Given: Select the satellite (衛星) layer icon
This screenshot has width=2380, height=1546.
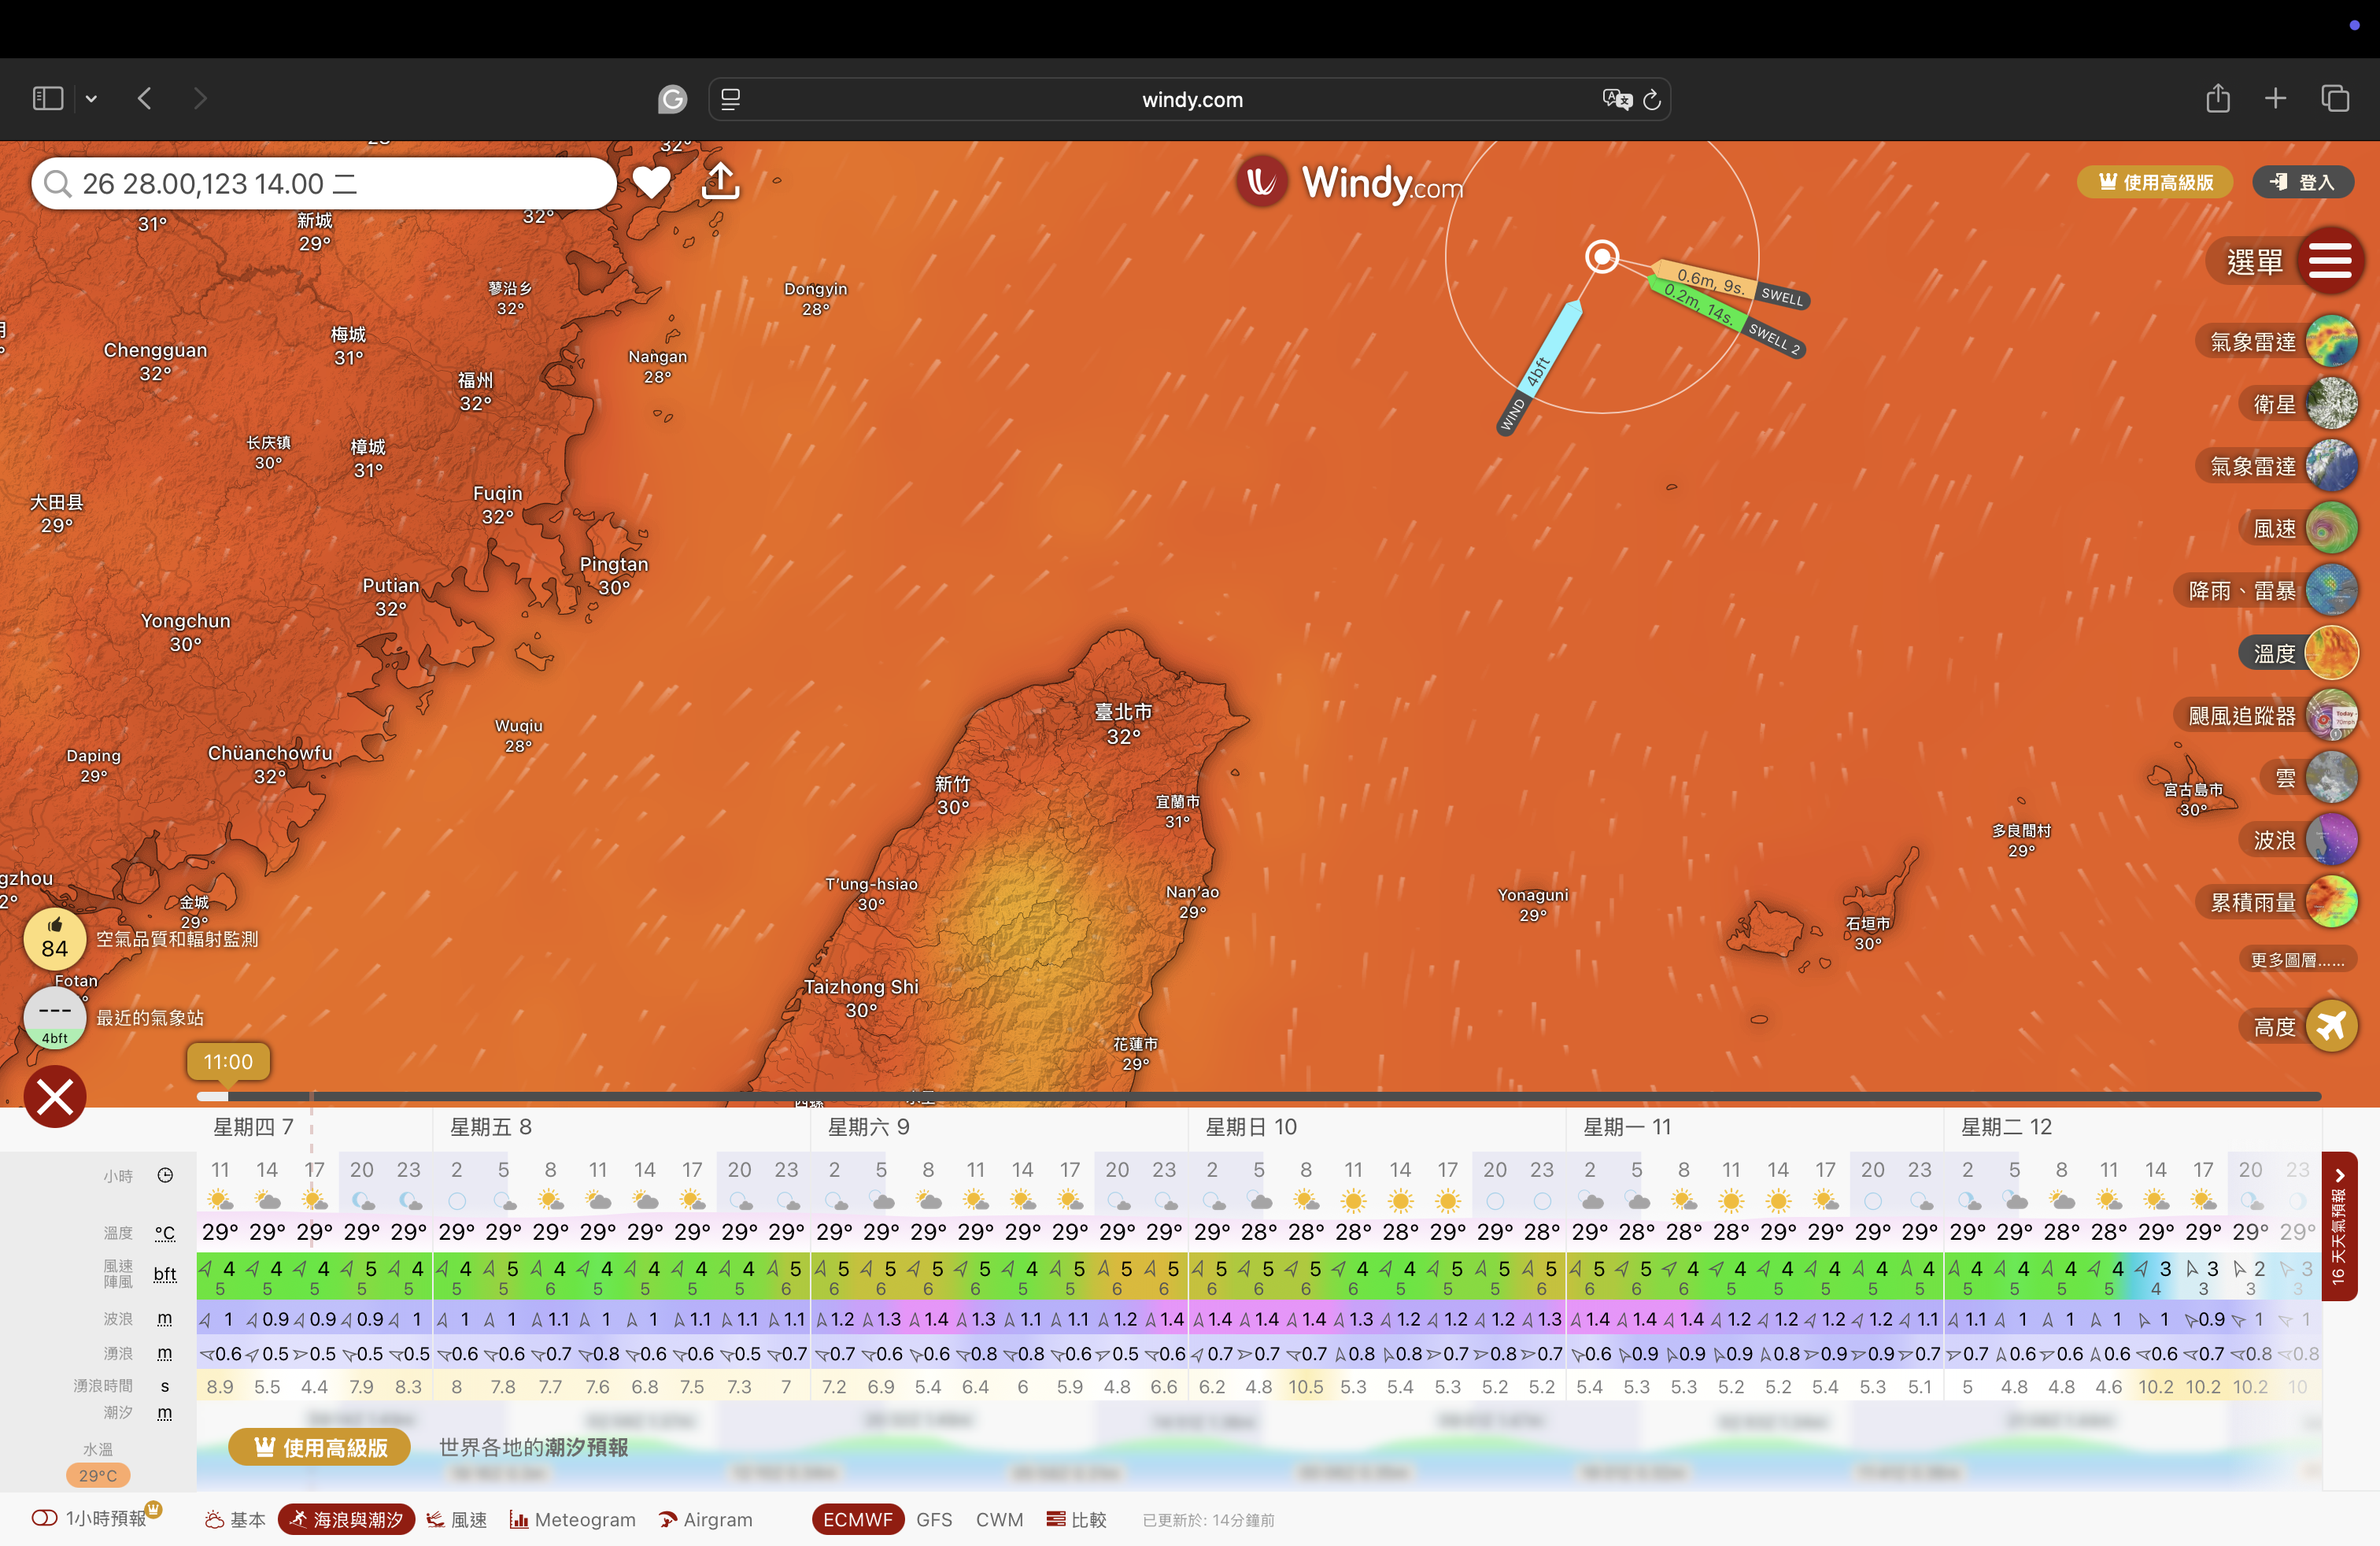Looking at the screenshot, I should (2331, 404).
